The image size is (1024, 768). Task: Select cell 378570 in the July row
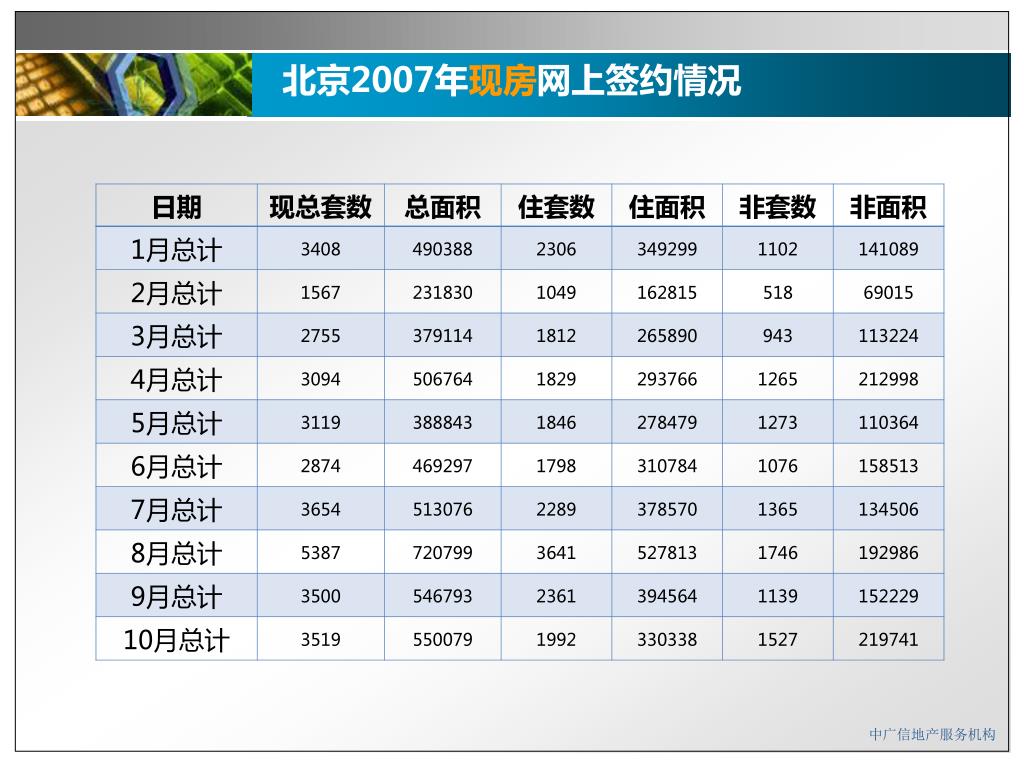667,509
